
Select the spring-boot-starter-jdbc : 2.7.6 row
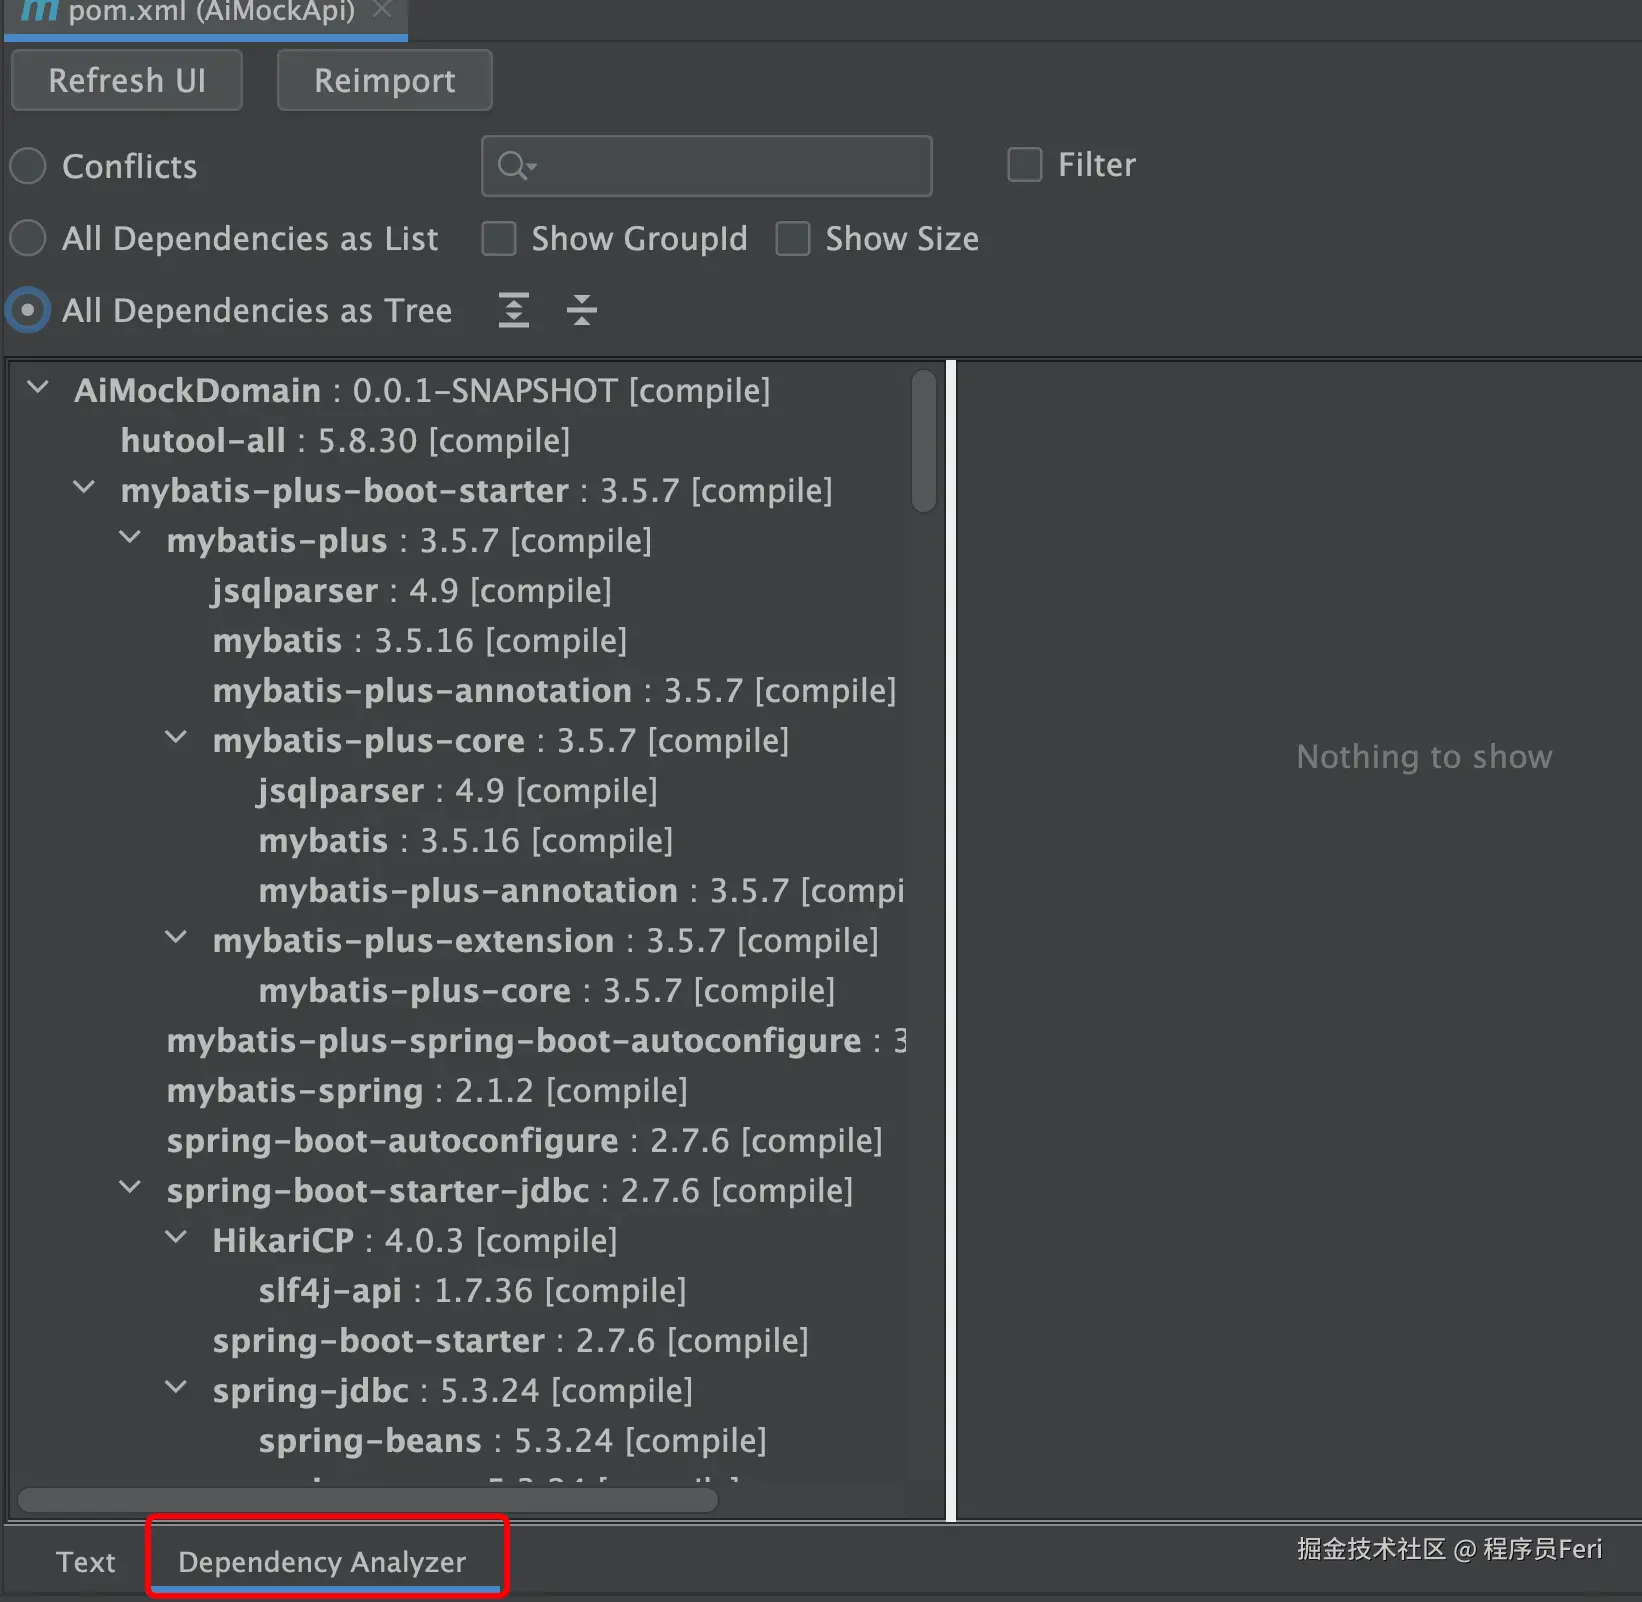(509, 1191)
